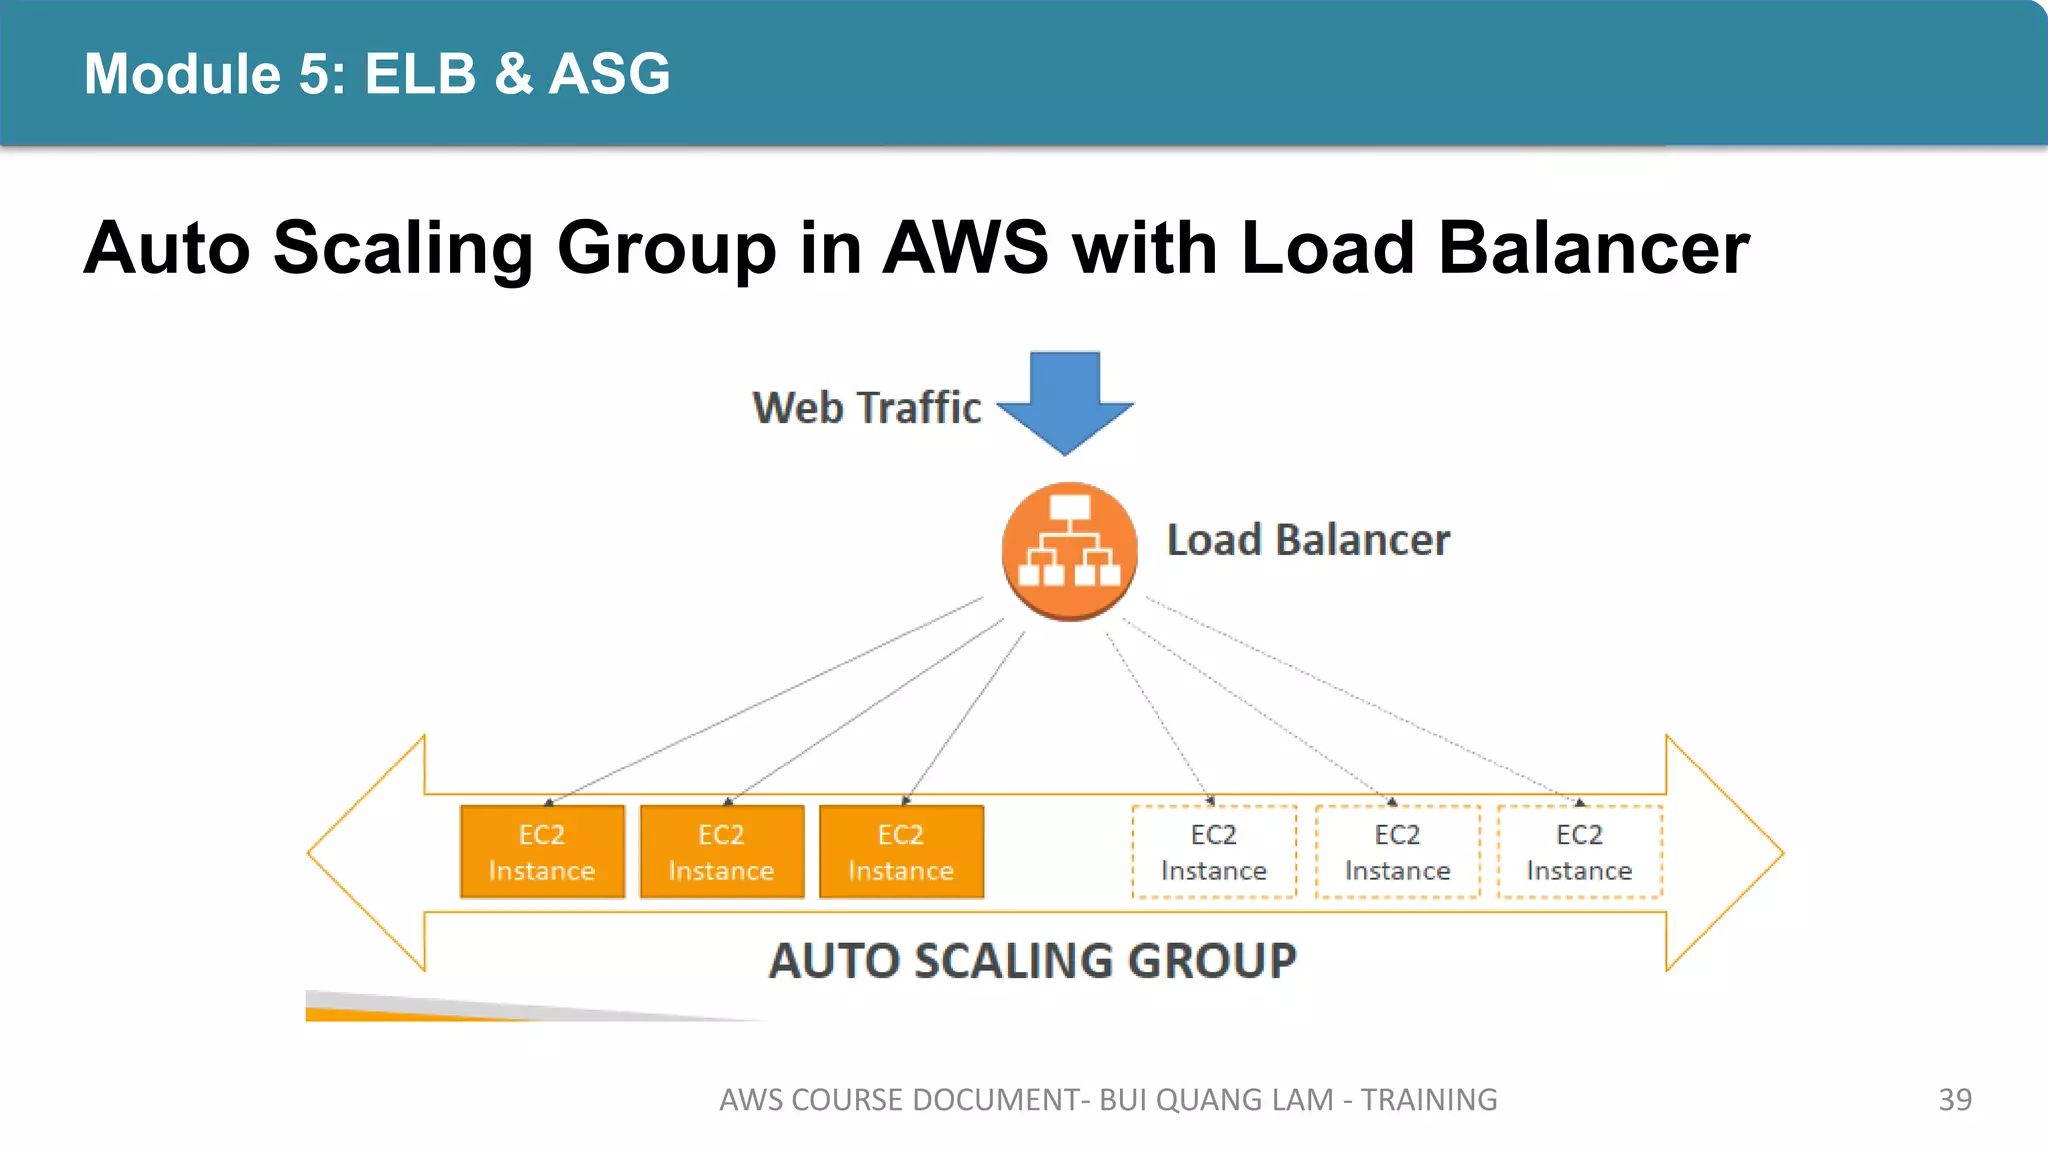
Task: Click the Web Traffic label
Action: 867,408
